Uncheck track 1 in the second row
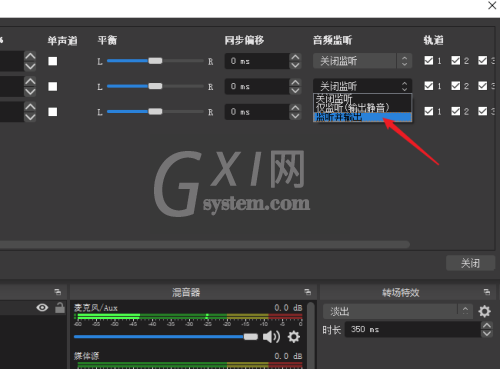The width and height of the screenshot is (500, 369). coord(429,86)
